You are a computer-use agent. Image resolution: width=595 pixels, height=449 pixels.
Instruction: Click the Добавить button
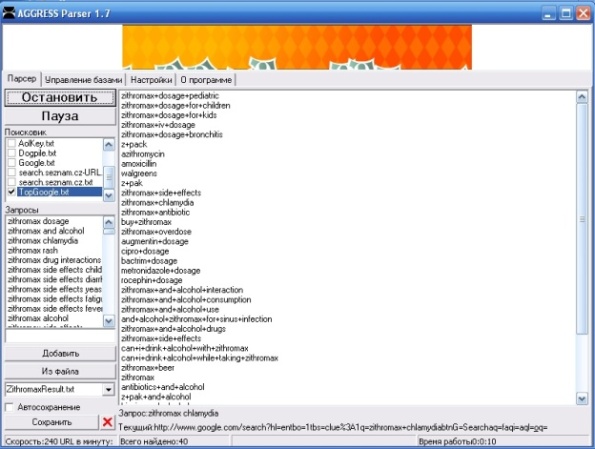pos(60,353)
